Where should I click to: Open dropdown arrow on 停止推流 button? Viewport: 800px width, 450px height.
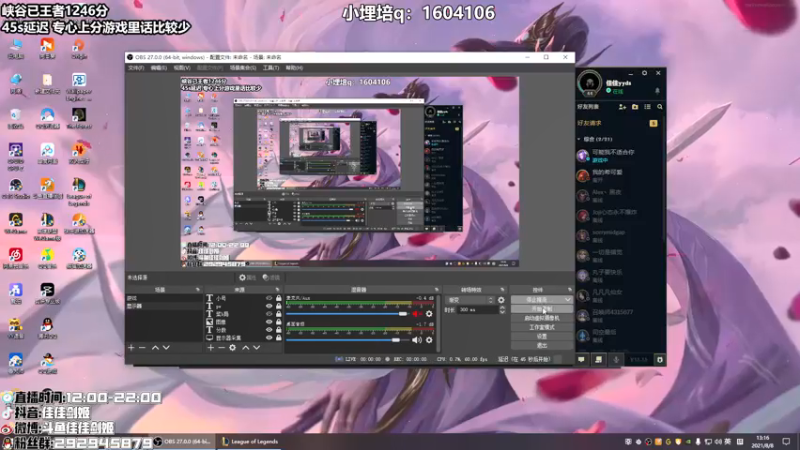567,299
